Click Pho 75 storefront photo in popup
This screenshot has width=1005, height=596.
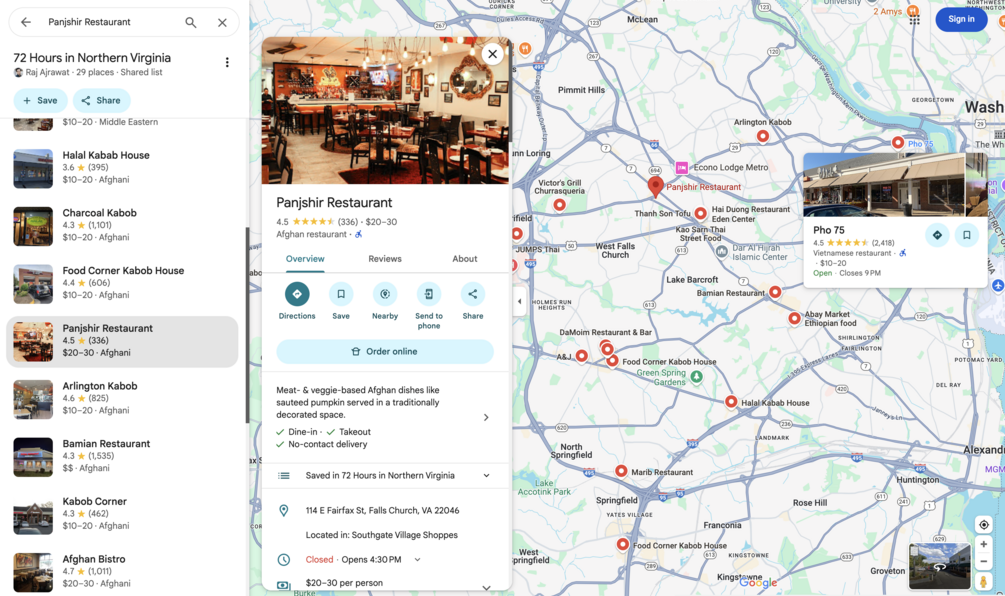pyautogui.click(x=883, y=185)
